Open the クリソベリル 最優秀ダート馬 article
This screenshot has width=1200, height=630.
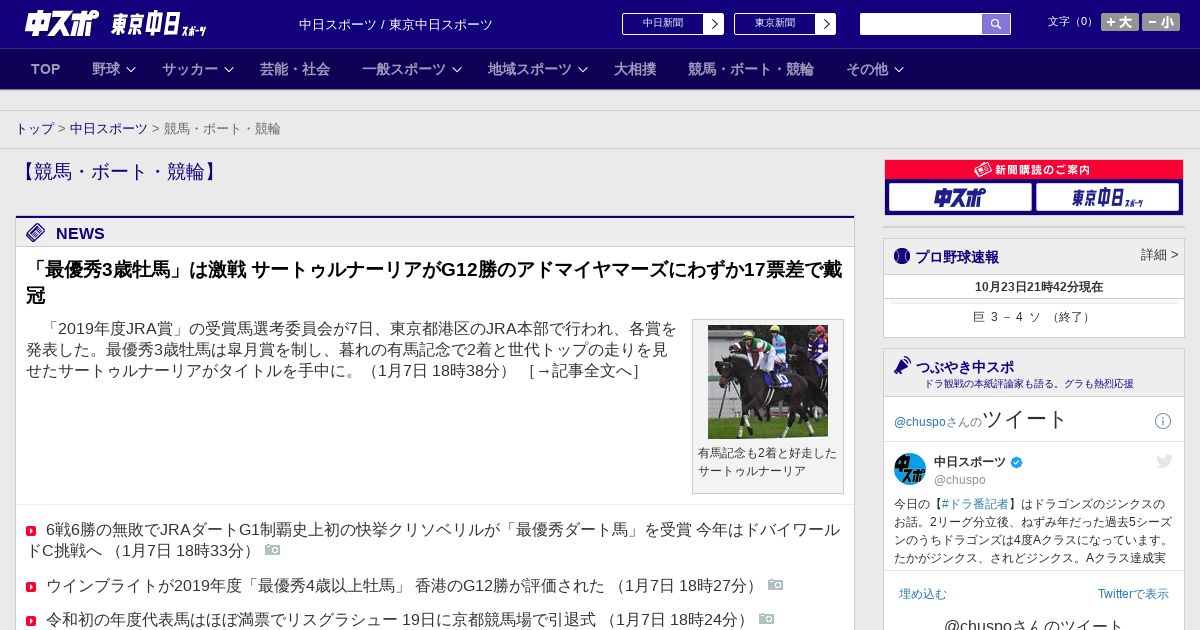(433, 540)
